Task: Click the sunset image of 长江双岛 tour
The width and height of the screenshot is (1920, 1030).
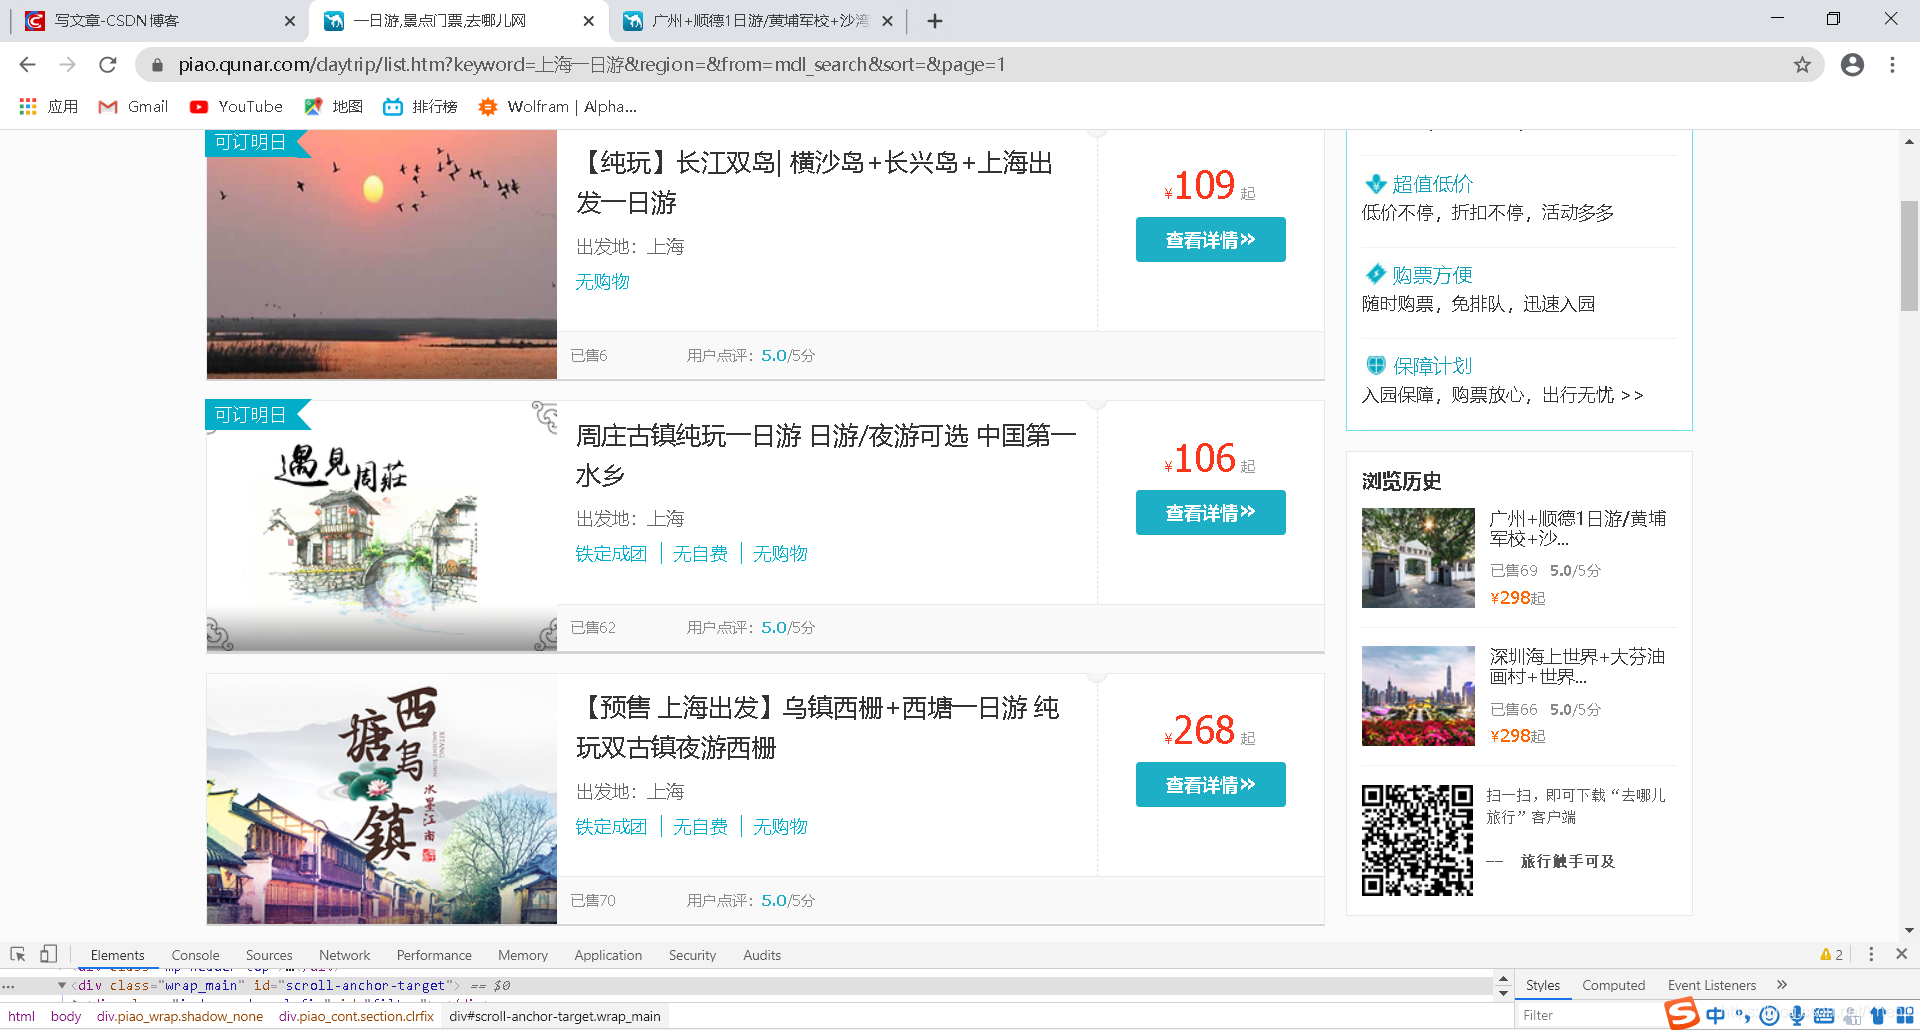Action: (382, 254)
